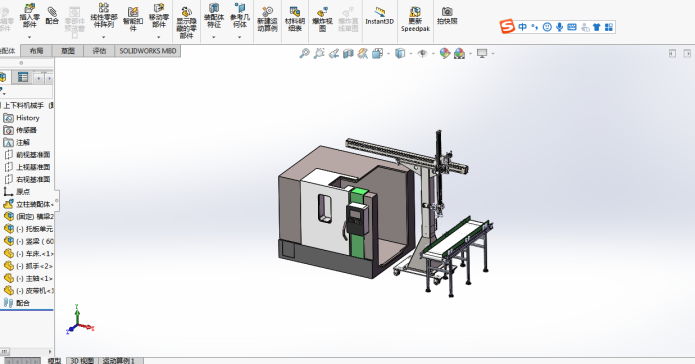Screen dimensions: 695x364
Task: Click the Insert Components (插入零部件) icon
Action: 30,16
